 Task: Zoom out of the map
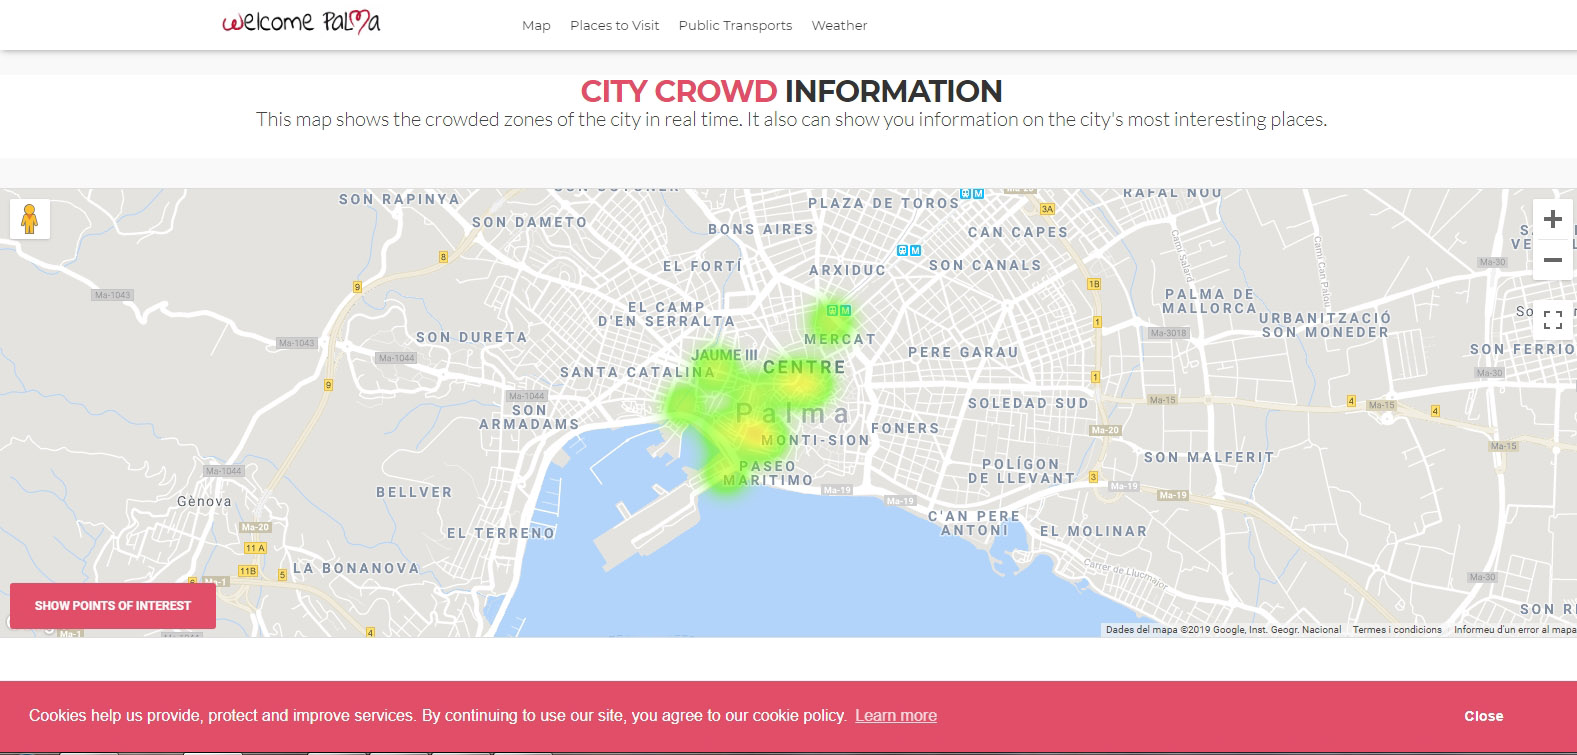(x=1552, y=260)
